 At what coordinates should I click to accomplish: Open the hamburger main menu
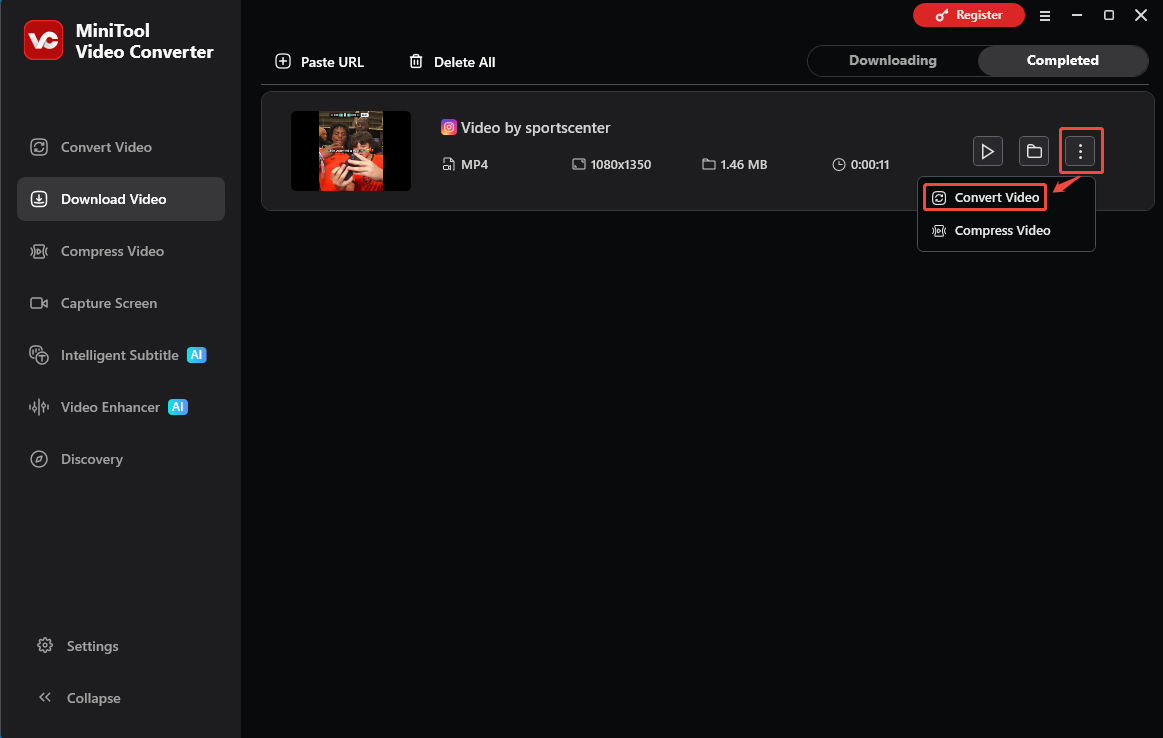(x=1044, y=16)
